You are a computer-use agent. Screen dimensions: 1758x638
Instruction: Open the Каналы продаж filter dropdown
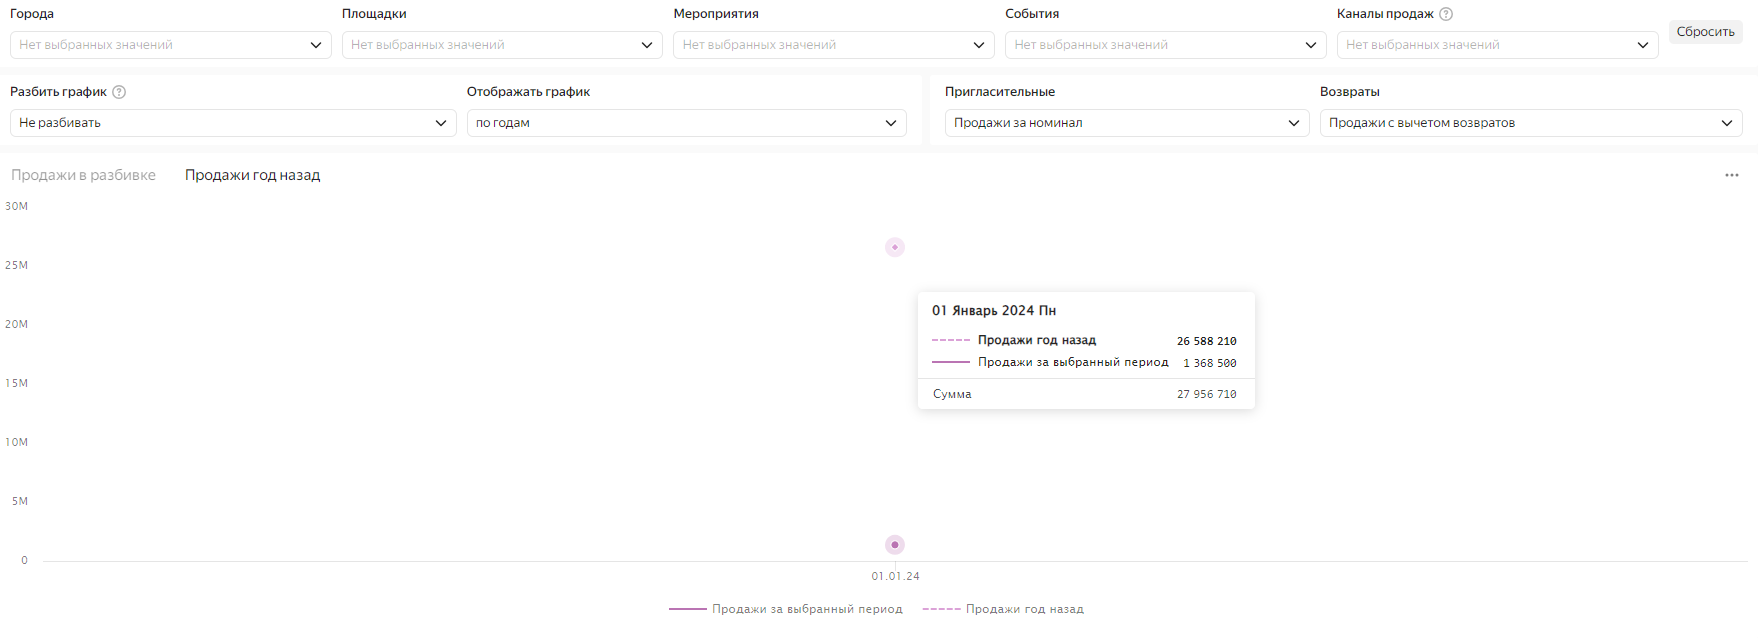(1497, 45)
